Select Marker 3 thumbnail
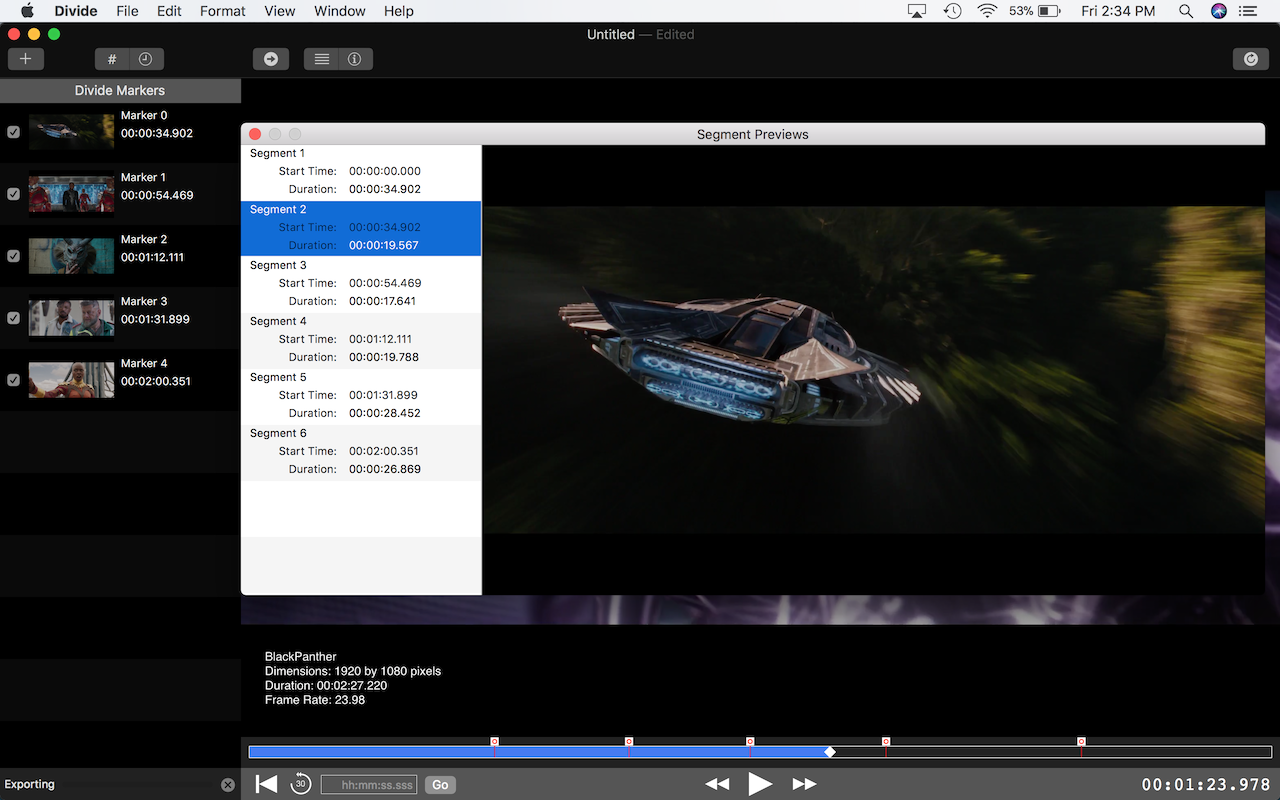1280x800 pixels. [x=71, y=318]
